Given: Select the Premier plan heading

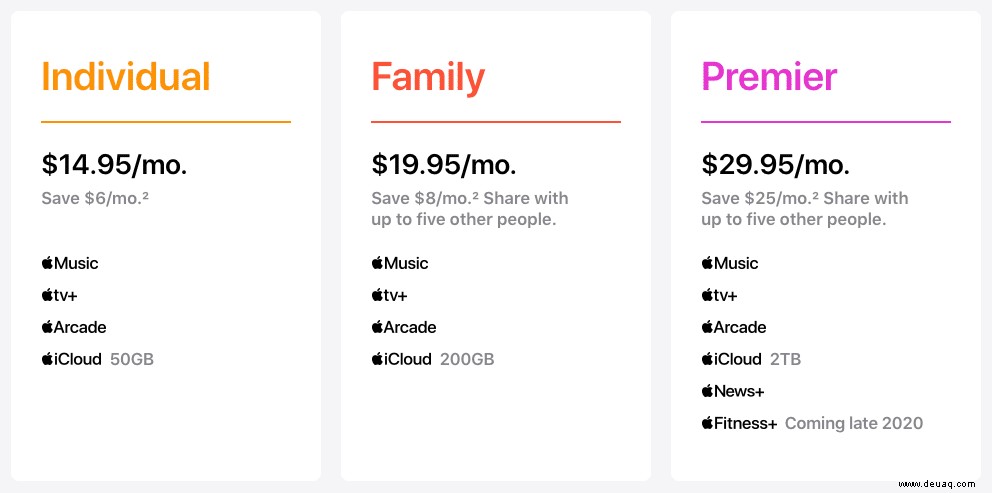Looking at the screenshot, I should 769,77.
